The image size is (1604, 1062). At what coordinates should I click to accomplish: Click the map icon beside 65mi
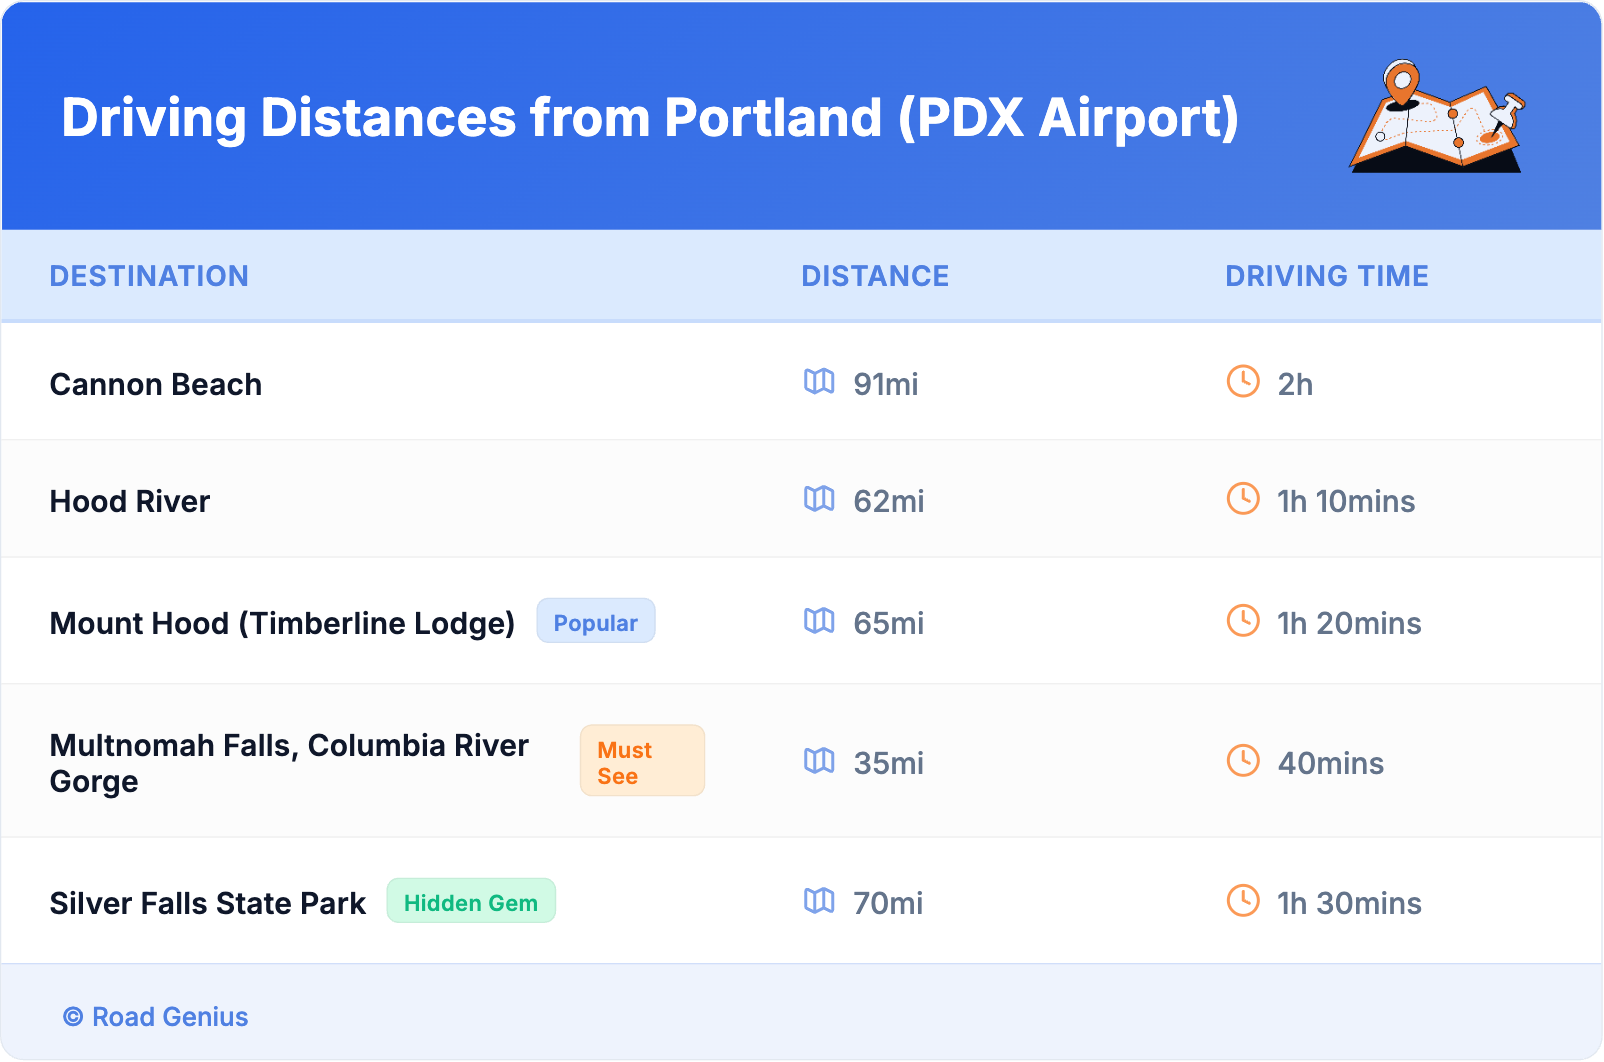(x=819, y=621)
